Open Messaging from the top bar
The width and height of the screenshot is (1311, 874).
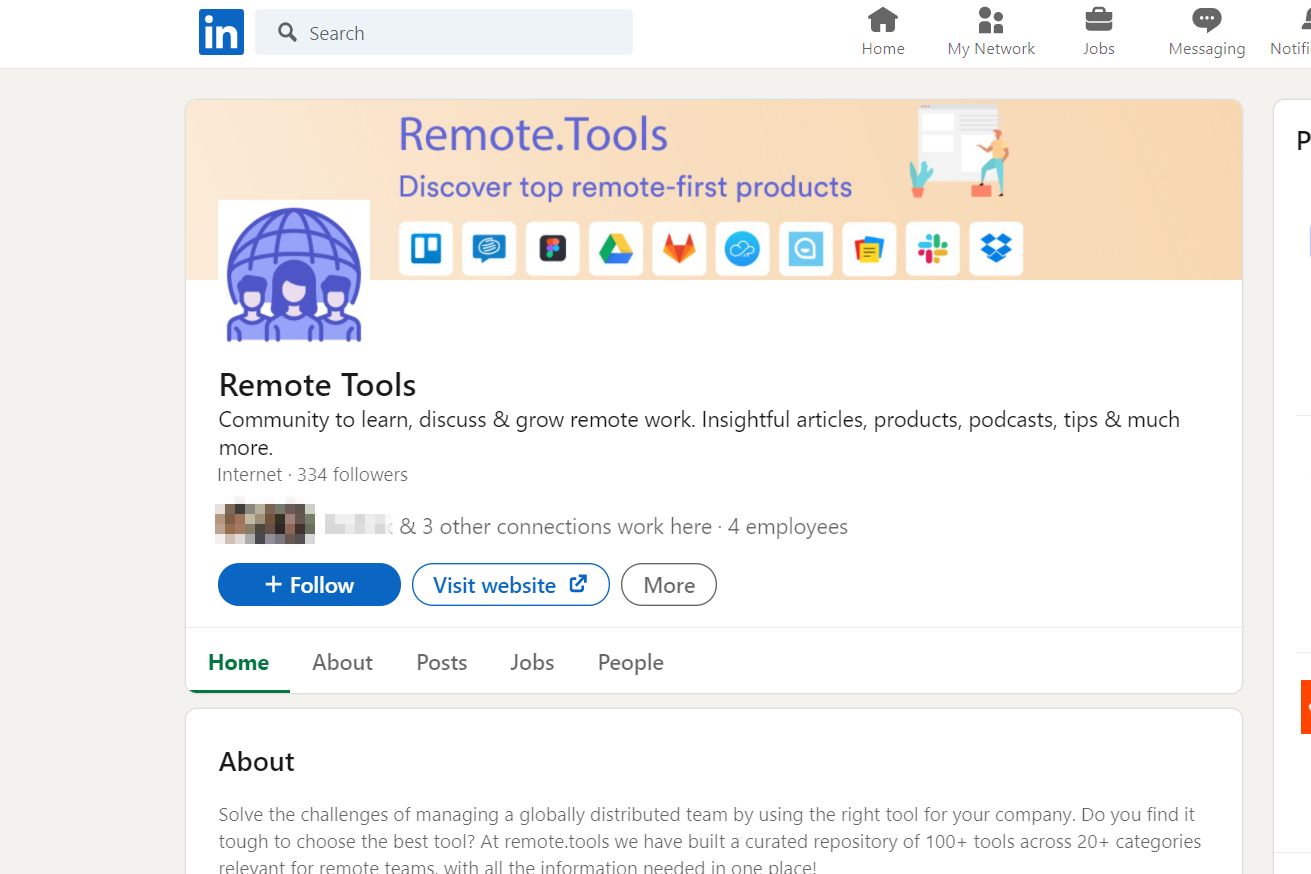(x=1207, y=32)
